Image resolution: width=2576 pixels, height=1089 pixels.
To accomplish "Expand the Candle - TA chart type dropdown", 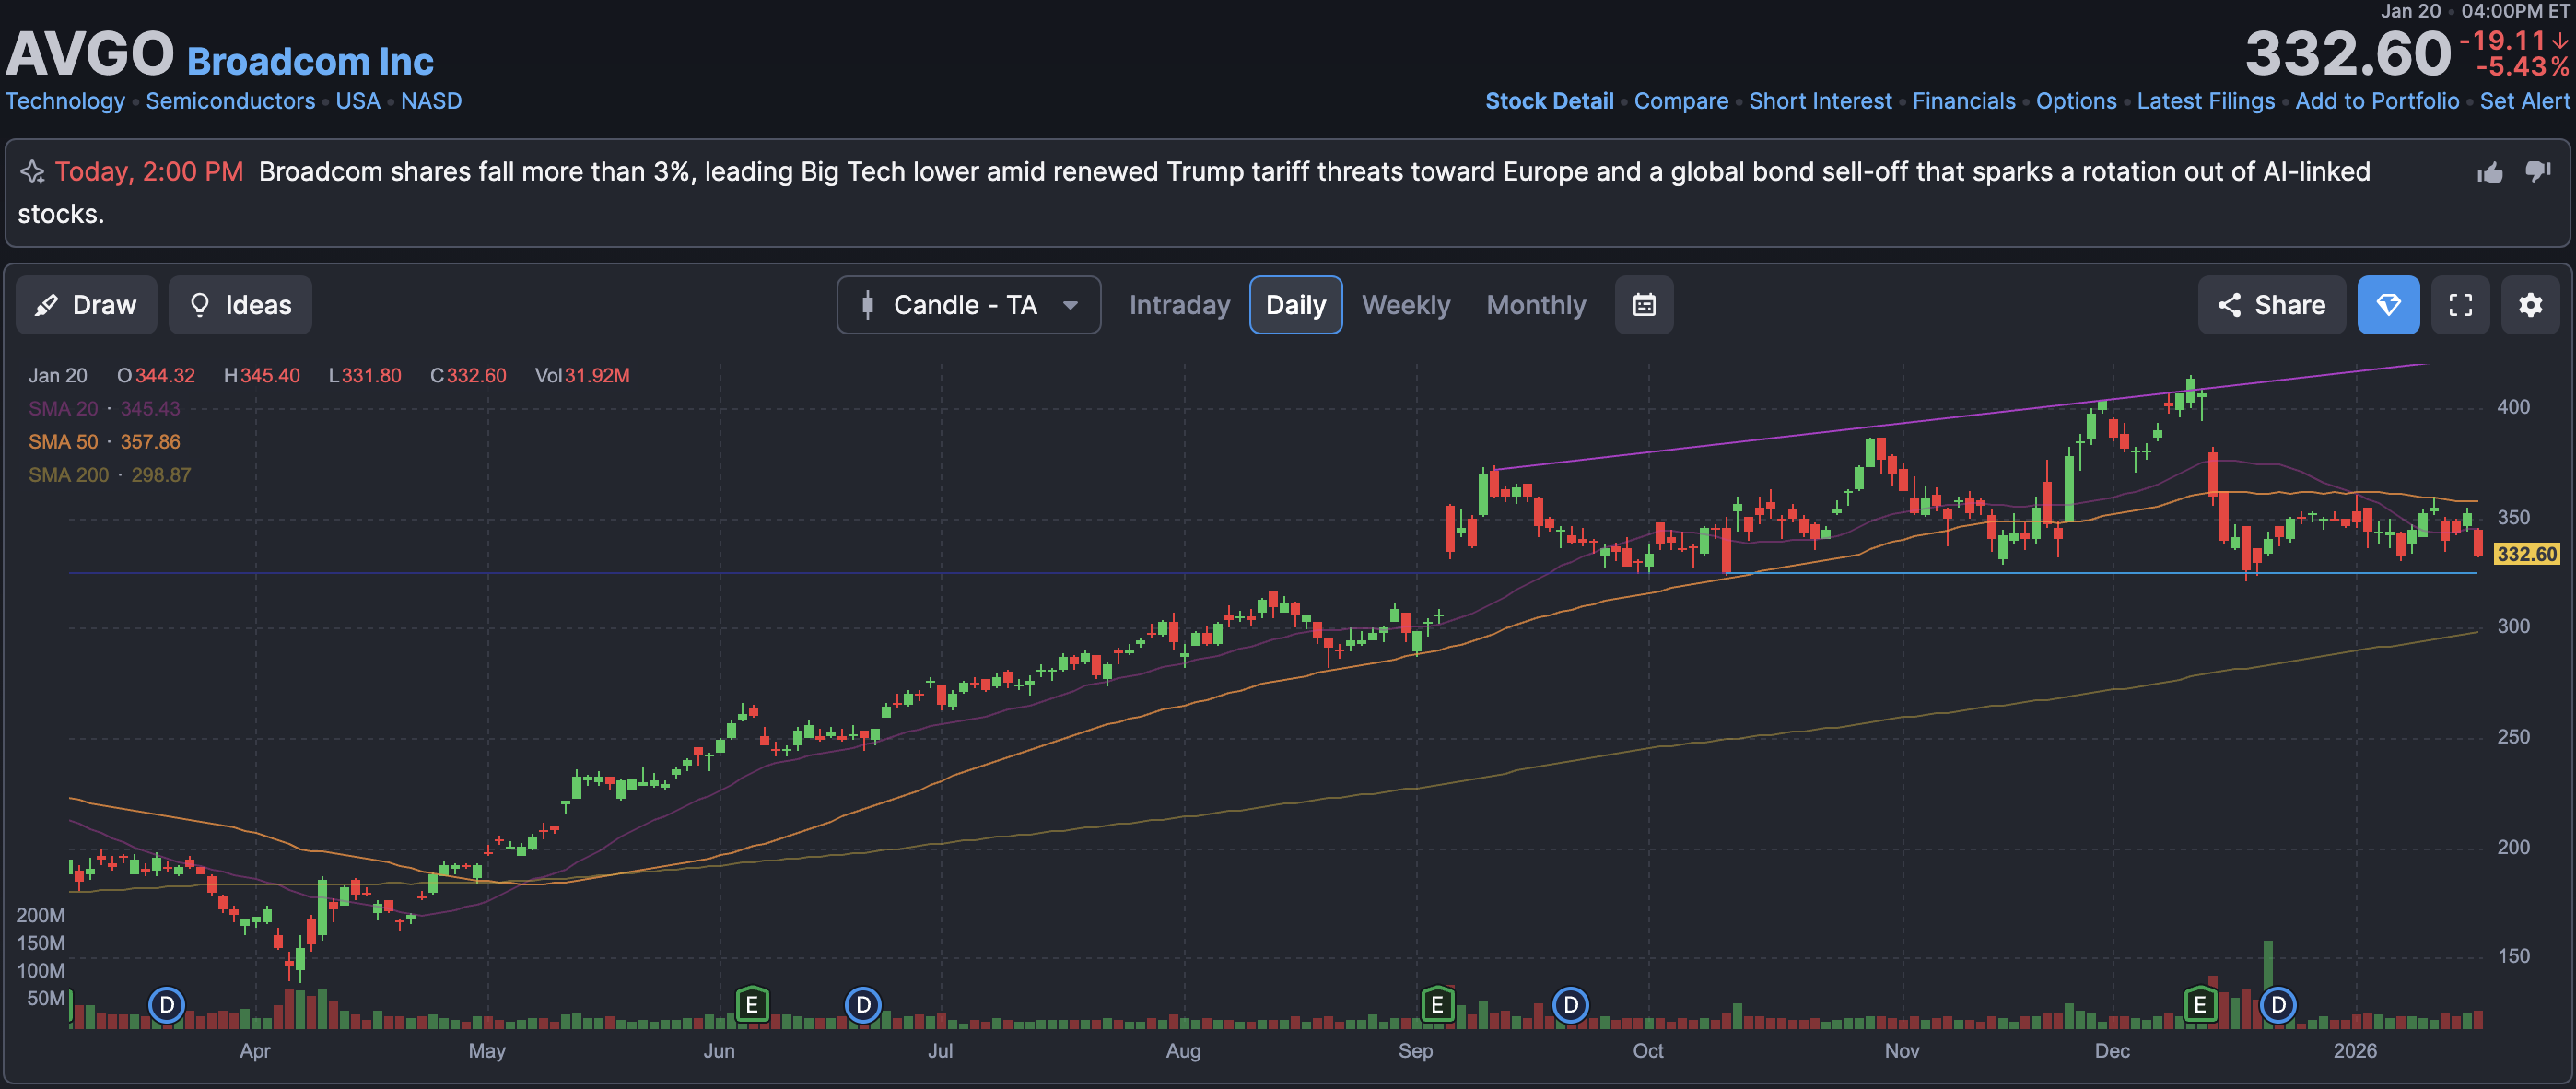I will [968, 305].
